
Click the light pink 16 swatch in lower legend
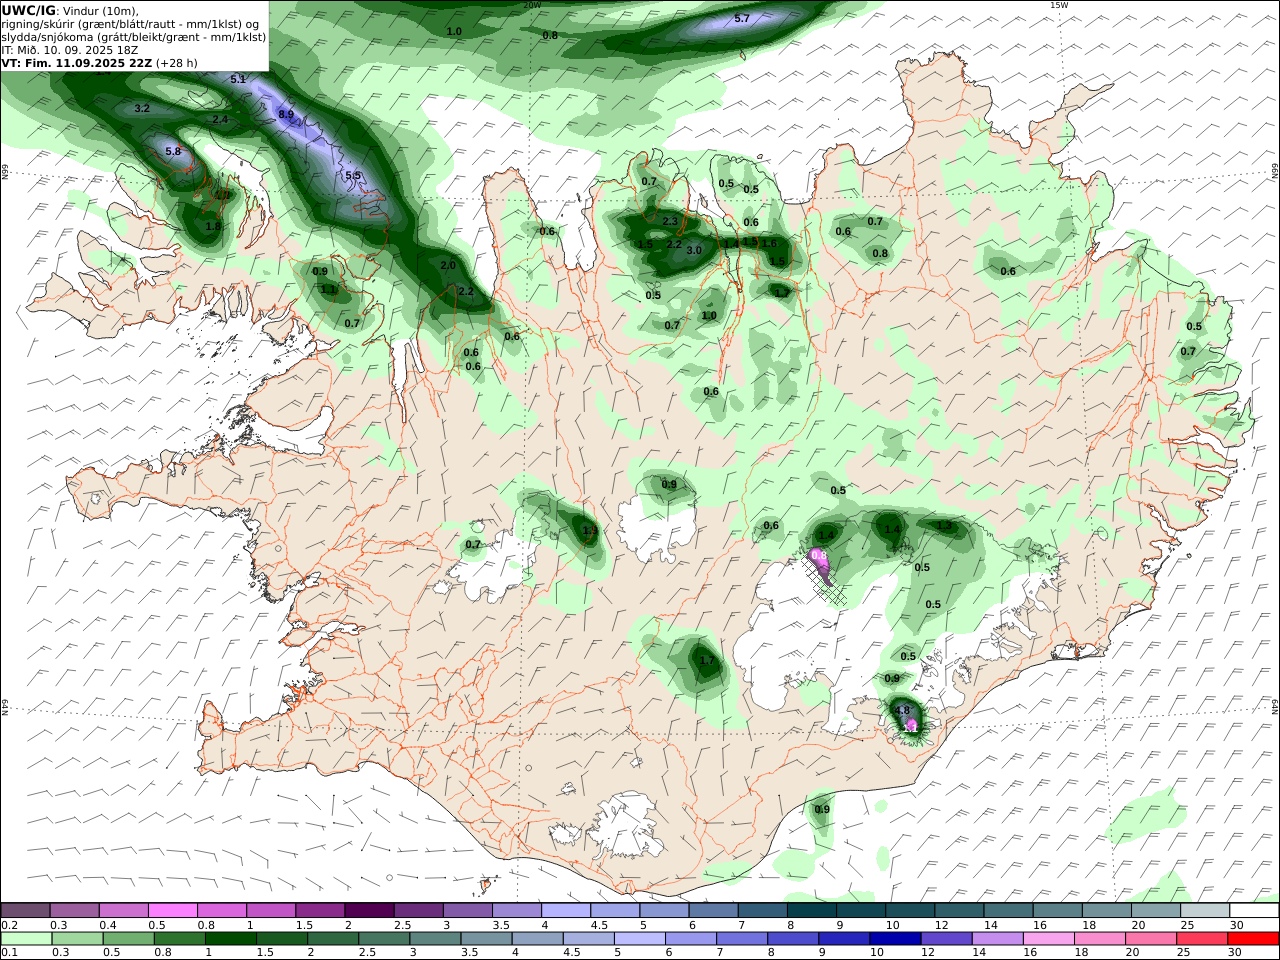(x=1048, y=939)
